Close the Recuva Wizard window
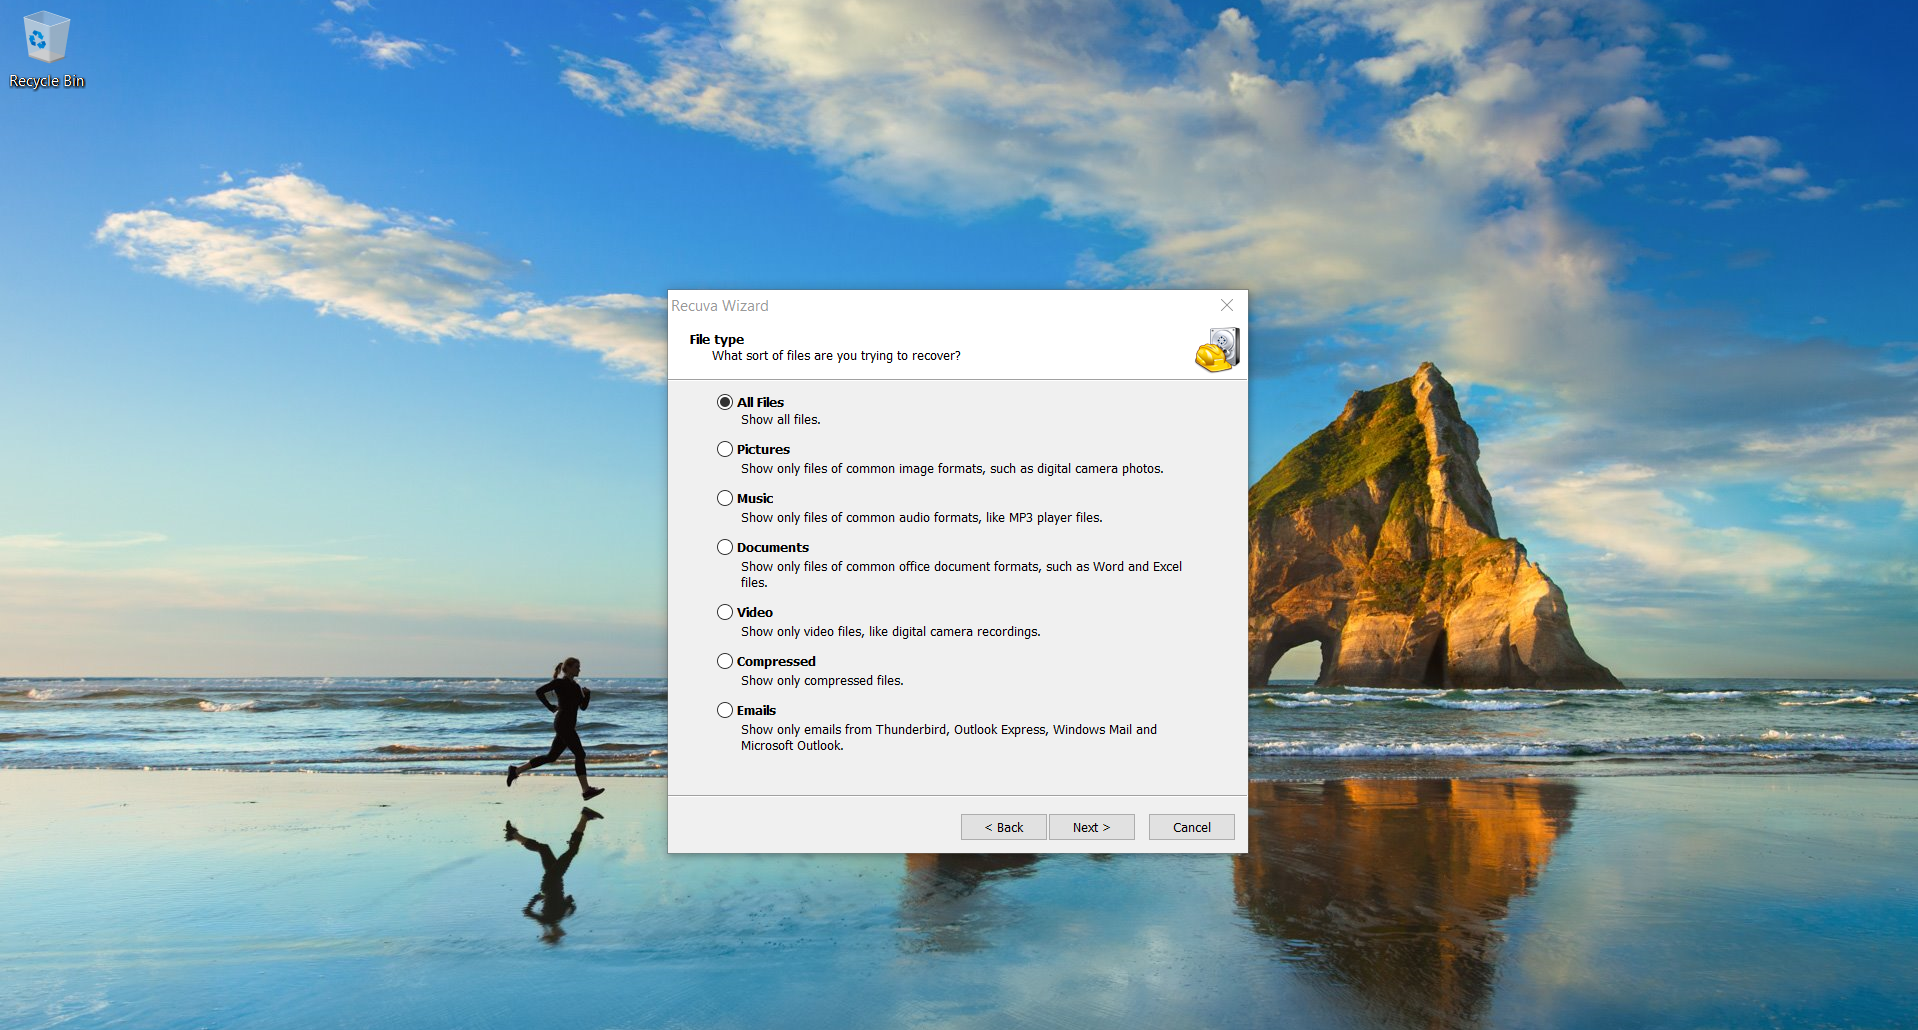This screenshot has height=1030, width=1918. click(1227, 306)
